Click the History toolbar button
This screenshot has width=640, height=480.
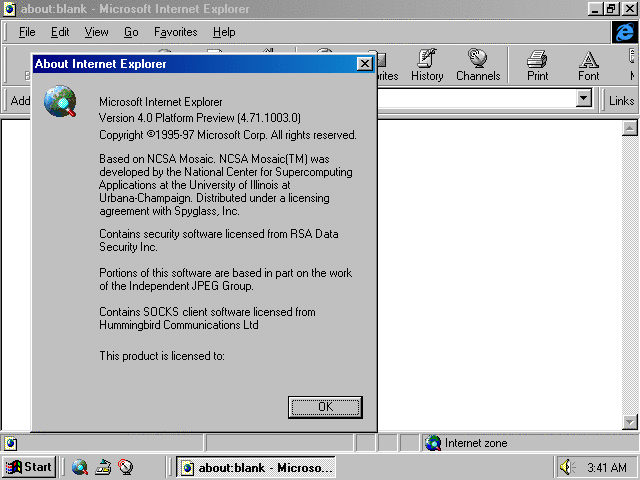(x=427, y=65)
